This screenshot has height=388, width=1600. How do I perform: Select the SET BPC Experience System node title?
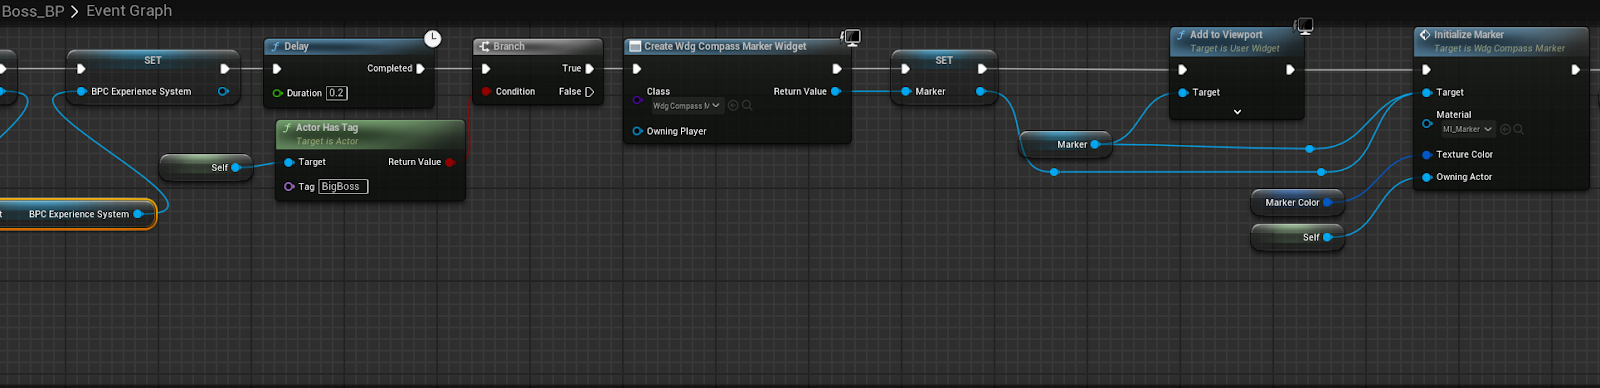[x=153, y=60]
